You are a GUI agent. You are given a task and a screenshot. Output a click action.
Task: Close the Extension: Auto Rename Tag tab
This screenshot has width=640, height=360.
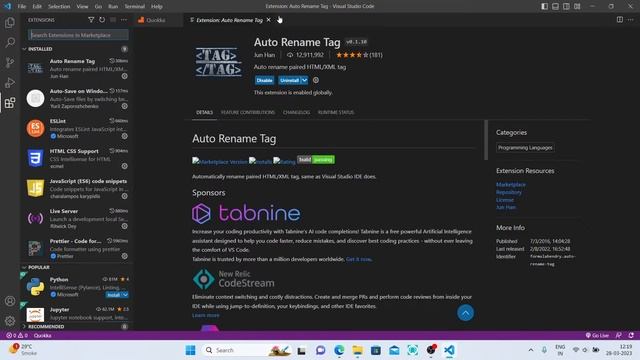(269, 20)
